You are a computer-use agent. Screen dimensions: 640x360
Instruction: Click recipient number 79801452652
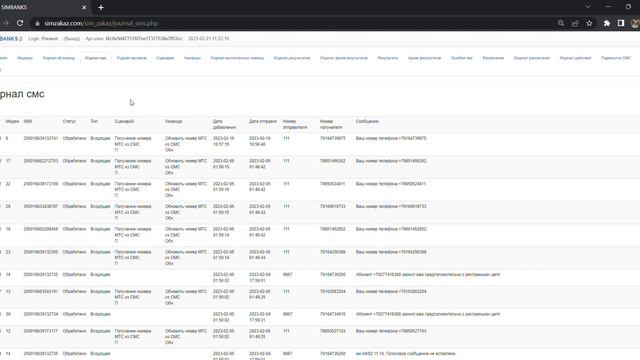tap(333, 229)
